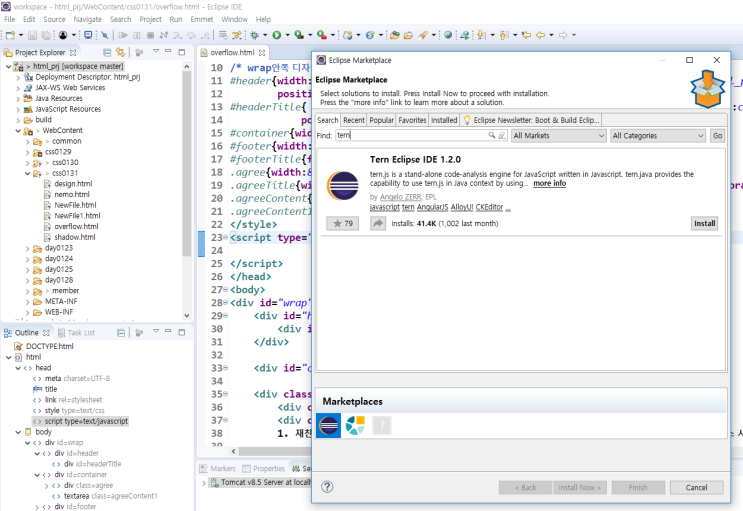Collapse the body node in Outline
Image resolution: width=743 pixels, height=511 pixels.
18,432
